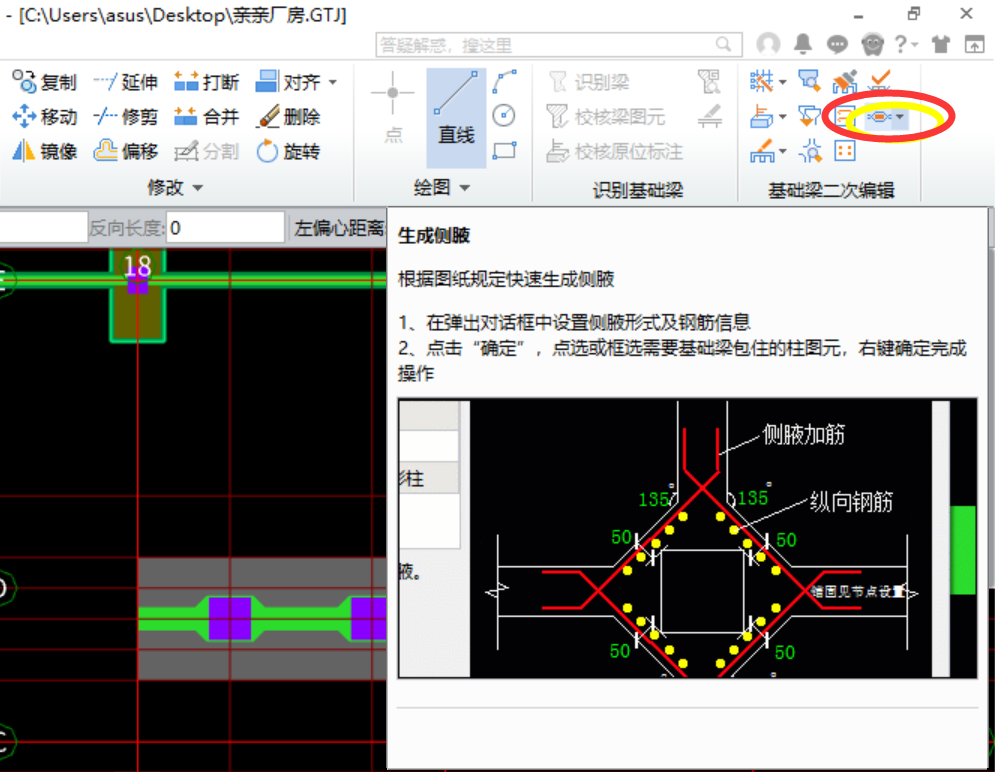Expand the 绘图 group dropdown
Viewport: 995px width, 772px height.
click(465, 188)
